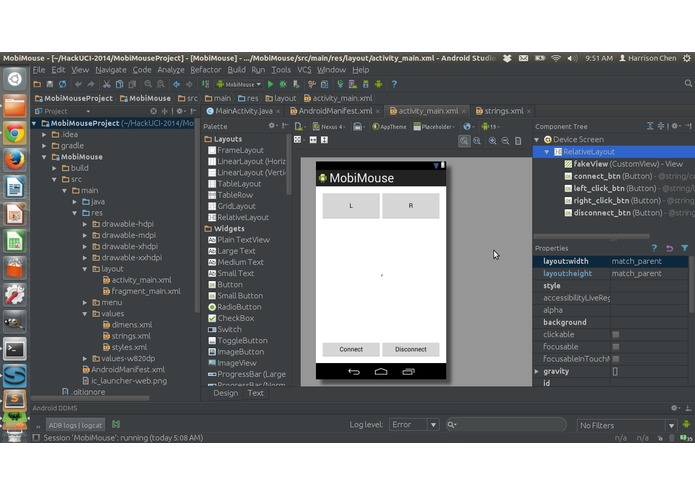Select ToggleButton in the Palette
Viewport: 695px width, 494px height.
coord(238,341)
